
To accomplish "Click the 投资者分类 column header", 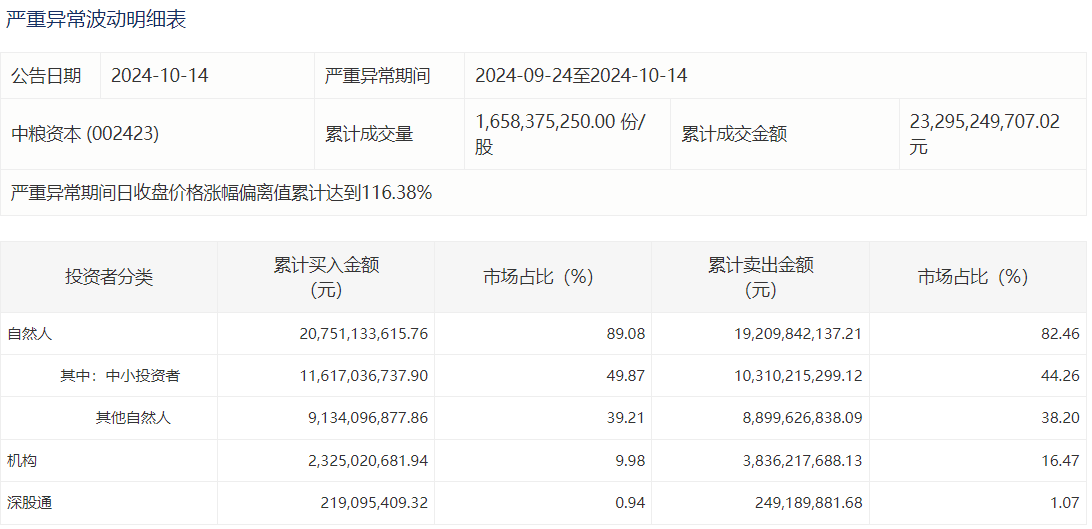I will (x=109, y=277).
